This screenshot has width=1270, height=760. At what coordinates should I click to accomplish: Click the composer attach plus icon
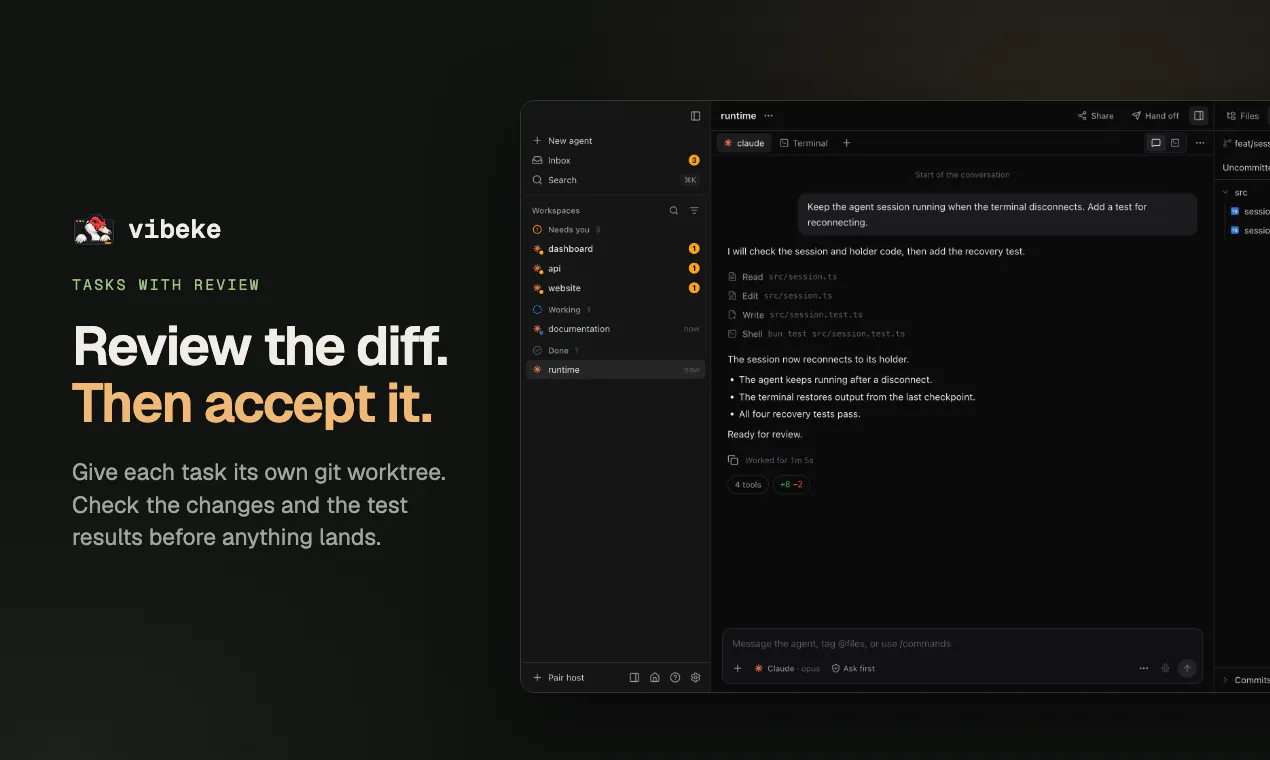pyautogui.click(x=738, y=668)
